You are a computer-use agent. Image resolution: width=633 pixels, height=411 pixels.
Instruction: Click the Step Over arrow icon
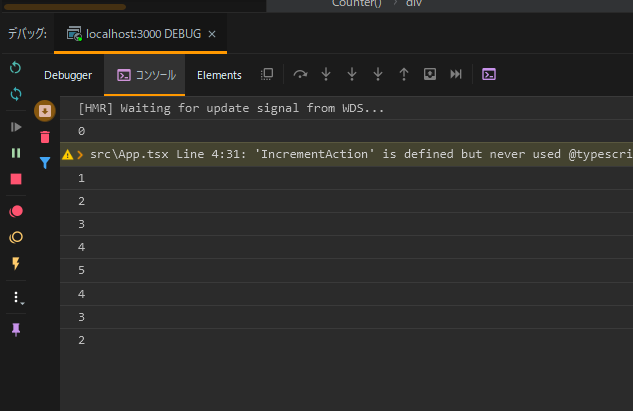click(300, 74)
